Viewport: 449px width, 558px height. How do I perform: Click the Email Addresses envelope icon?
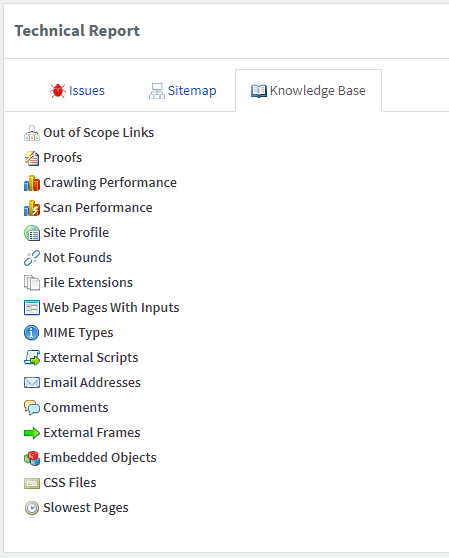pyautogui.click(x=32, y=383)
